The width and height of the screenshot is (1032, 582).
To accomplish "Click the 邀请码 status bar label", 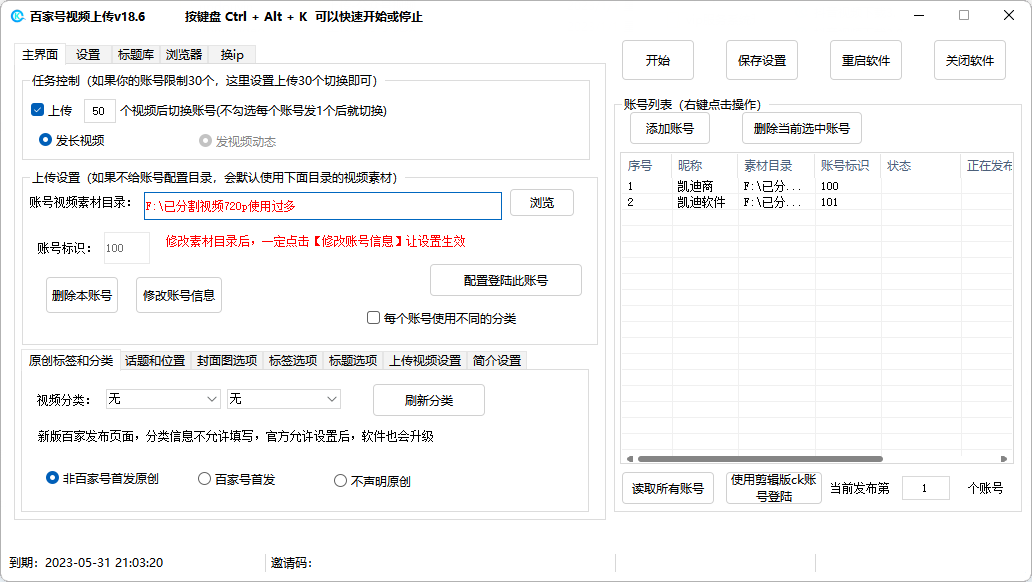I will pyautogui.click(x=292, y=563).
